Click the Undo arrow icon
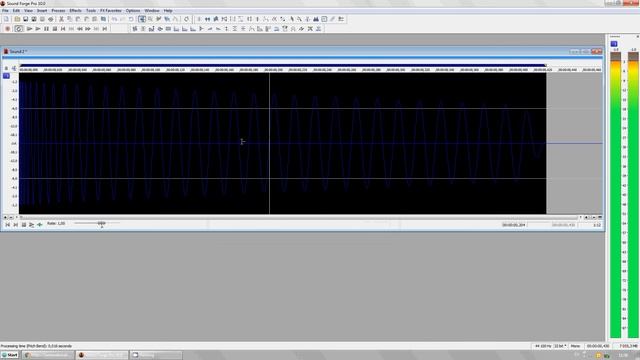Viewport: 640px width, 360px height. pyautogui.click(x=115, y=19)
